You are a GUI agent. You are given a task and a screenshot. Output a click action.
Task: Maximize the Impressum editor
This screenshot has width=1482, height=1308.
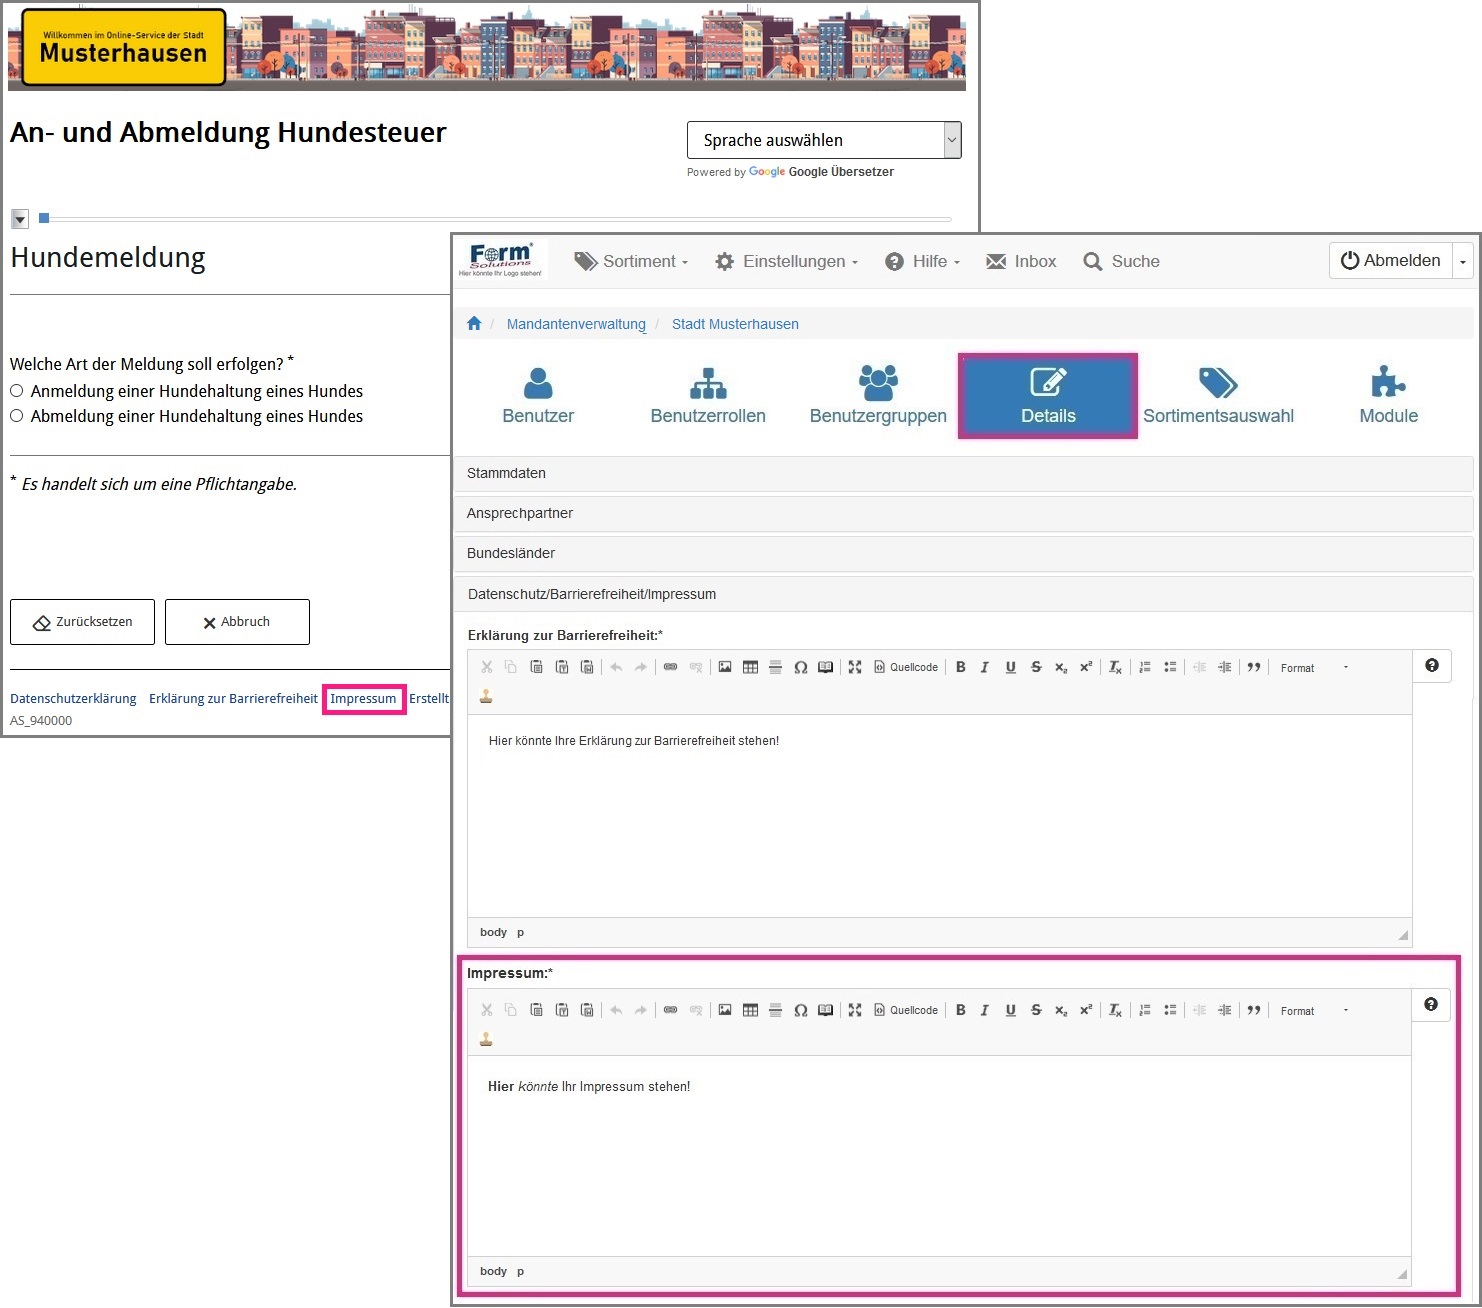pos(855,1010)
